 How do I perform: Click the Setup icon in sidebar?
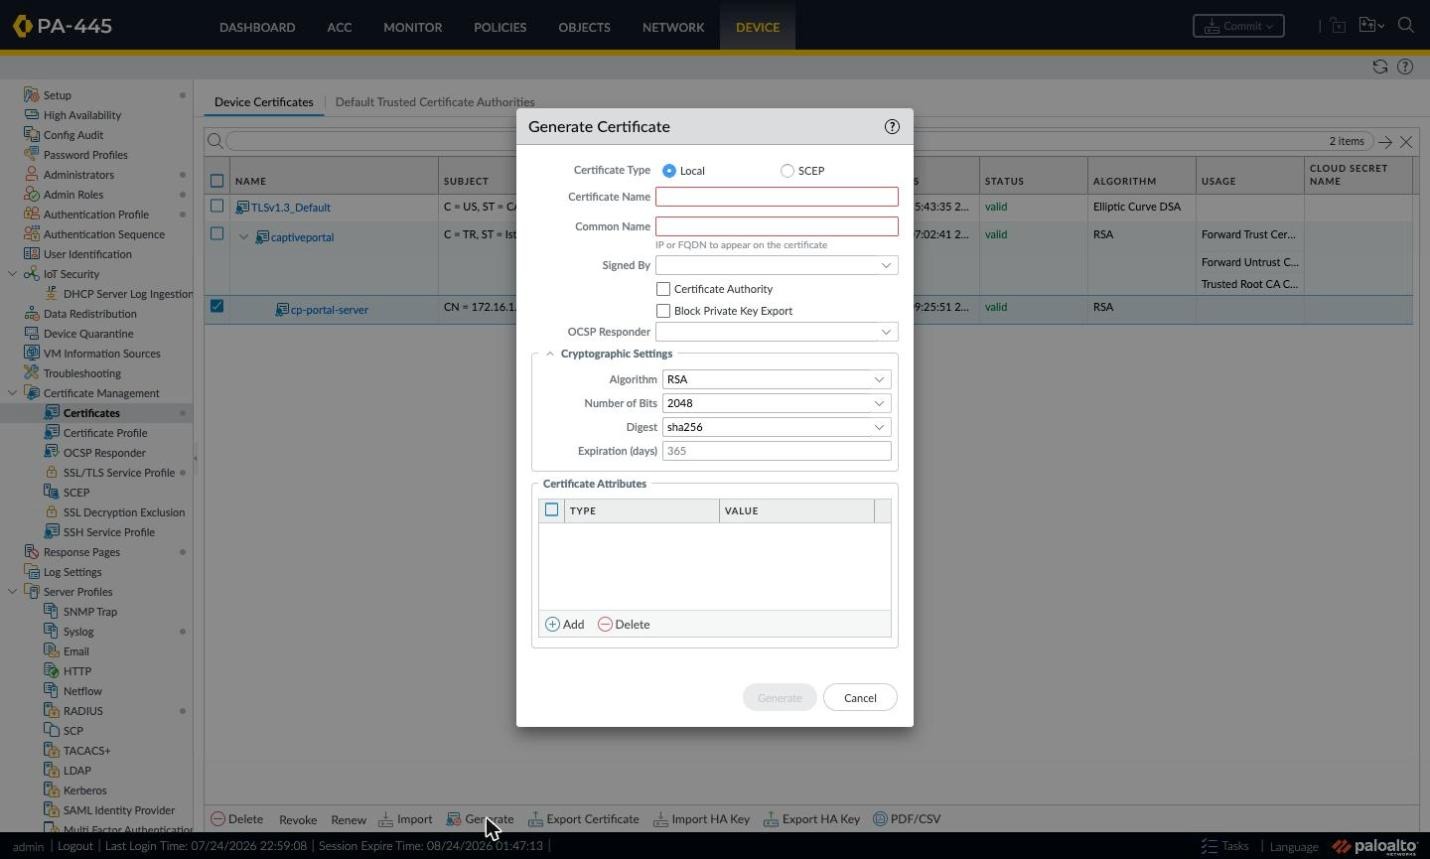tap(31, 95)
